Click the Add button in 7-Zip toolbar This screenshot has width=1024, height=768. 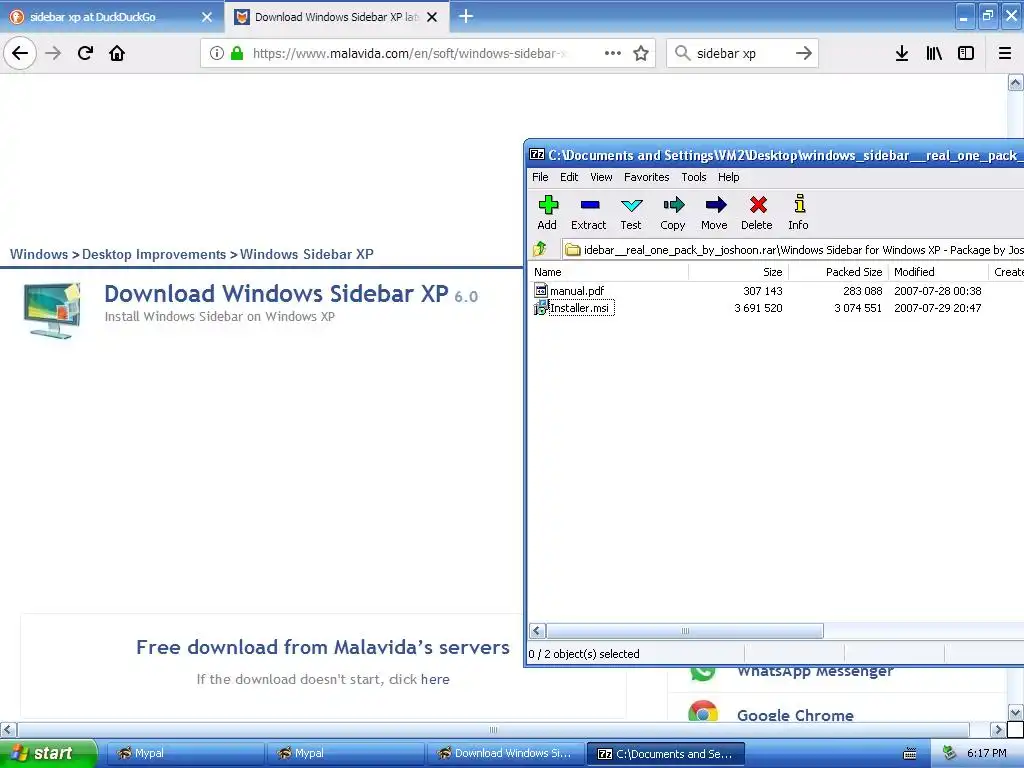click(547, 213)
